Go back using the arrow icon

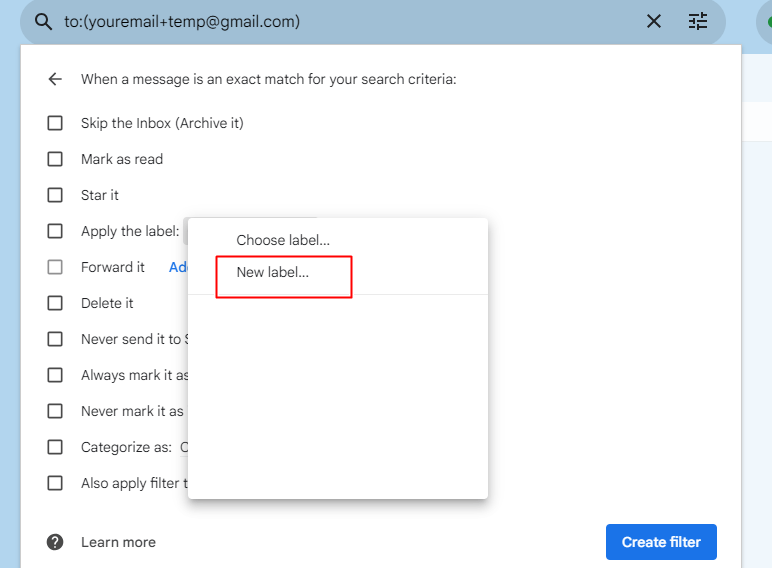coord(55,79)
